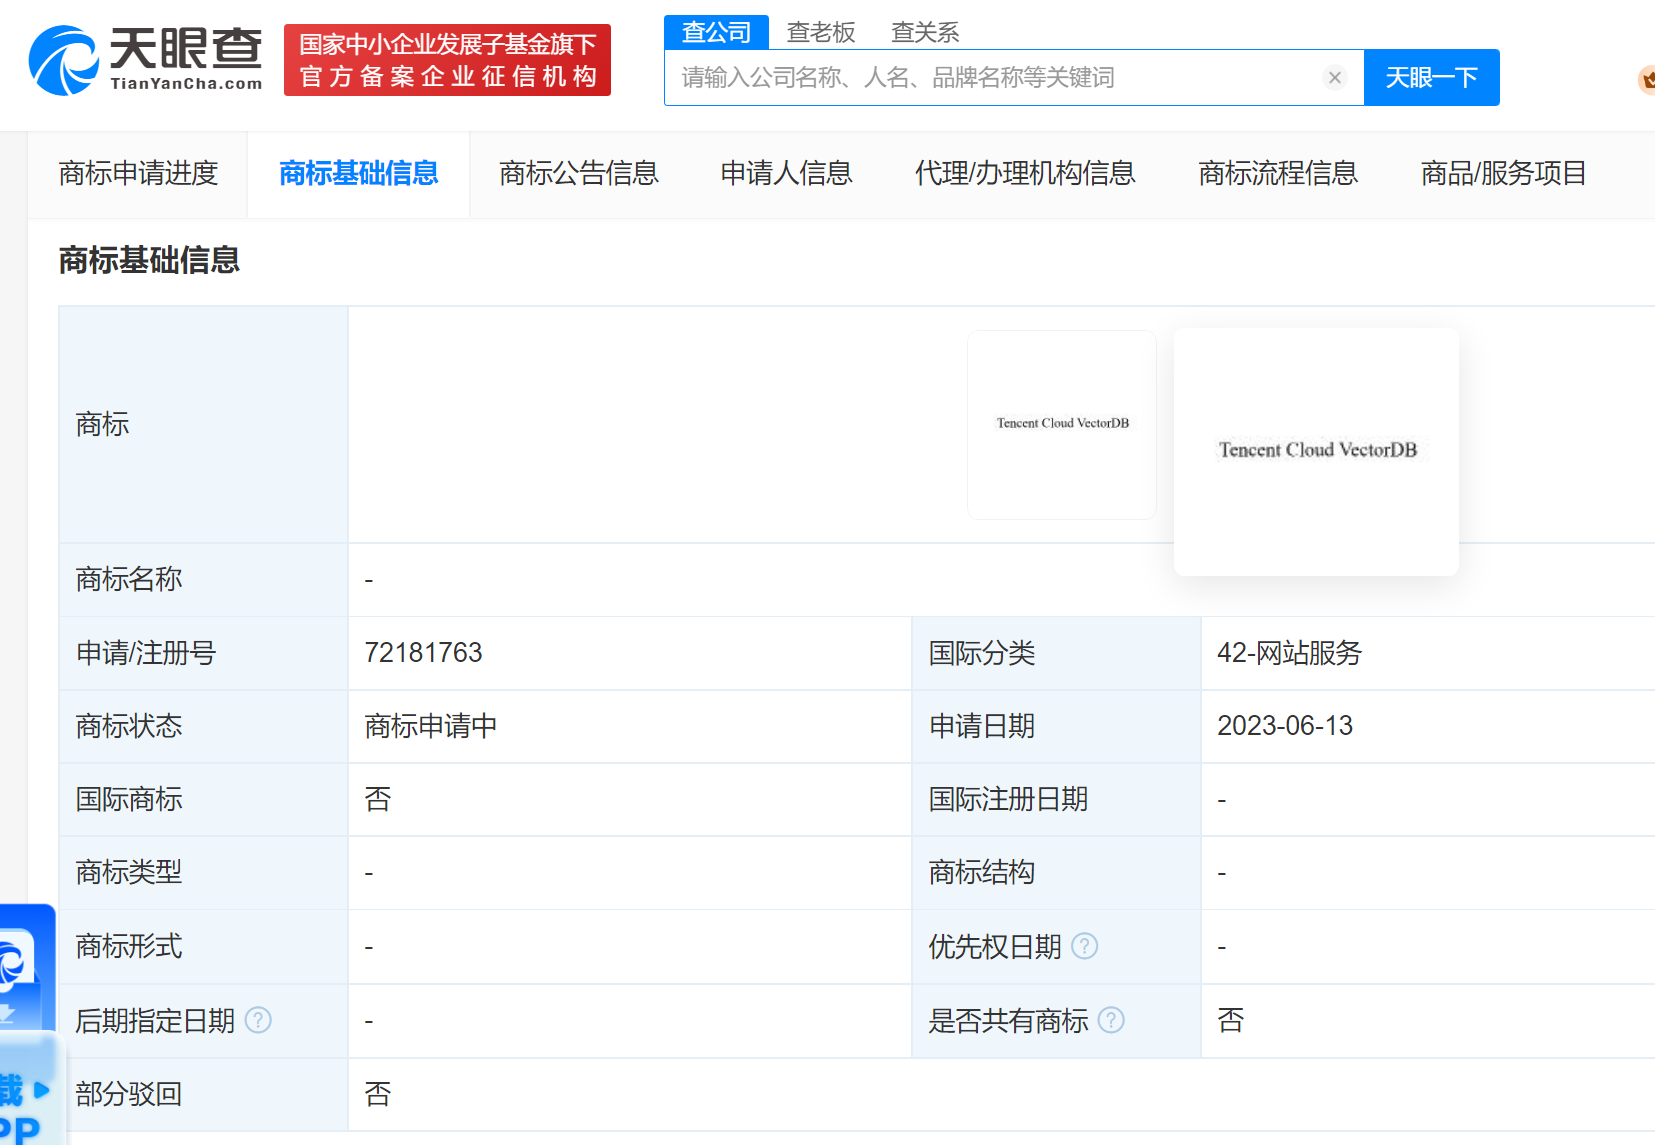This screenshot has height=1145, width=1655.
Task: Click the 国际商标 label cell
Action: pos(204,799)
